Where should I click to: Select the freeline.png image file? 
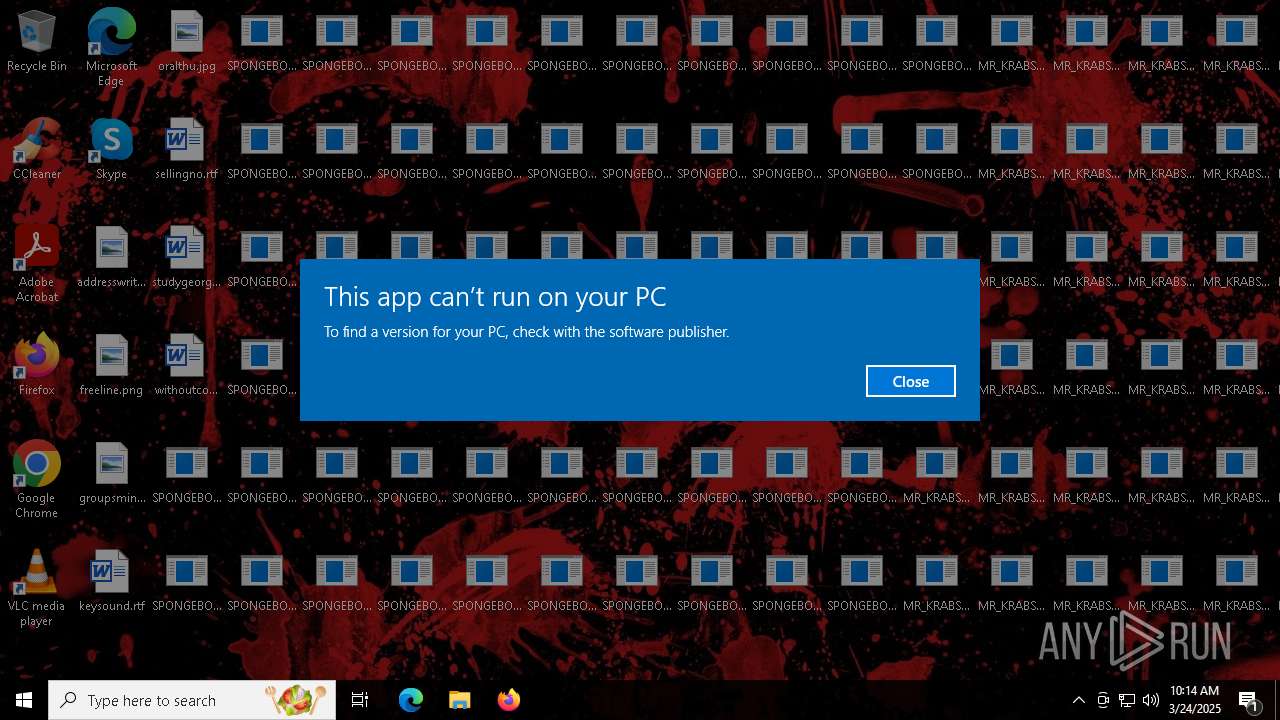point(111,366)
